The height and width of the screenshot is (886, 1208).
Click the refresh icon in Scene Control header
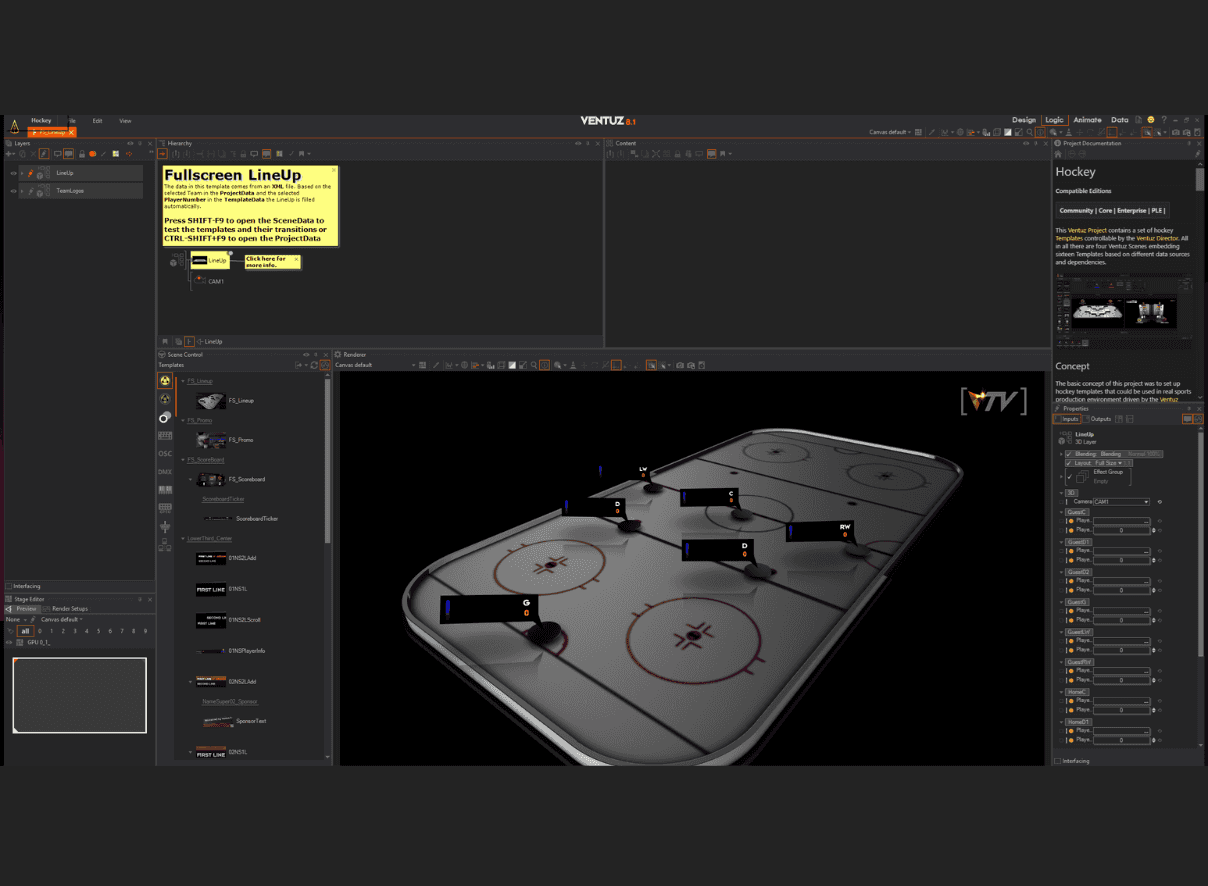(314, 365)
